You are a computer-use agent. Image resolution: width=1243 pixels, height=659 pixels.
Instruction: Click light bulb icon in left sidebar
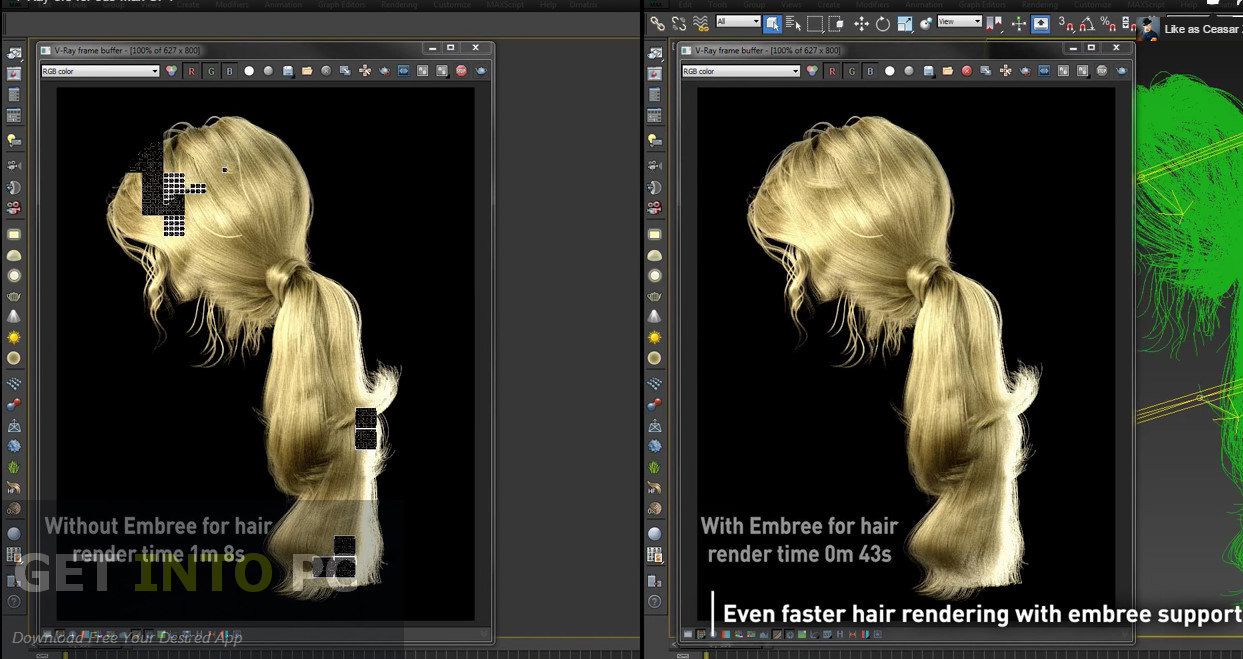click(14, 140)
